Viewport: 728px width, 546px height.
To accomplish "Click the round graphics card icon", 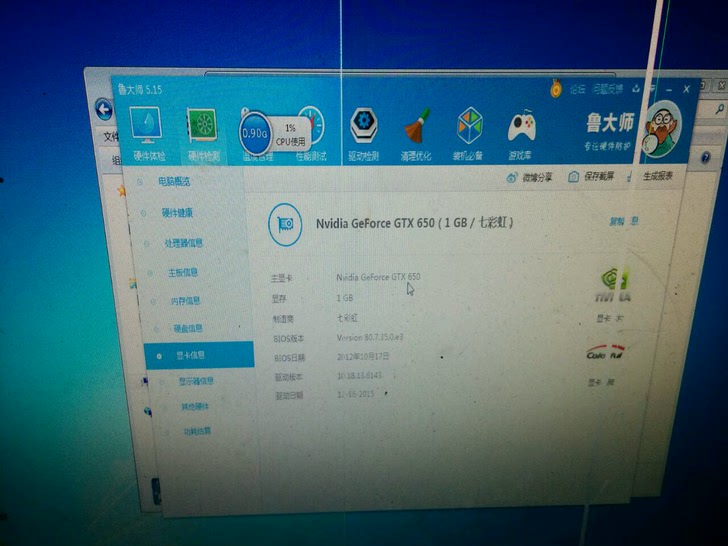I will pyautogui.click(x=285, y=225).
